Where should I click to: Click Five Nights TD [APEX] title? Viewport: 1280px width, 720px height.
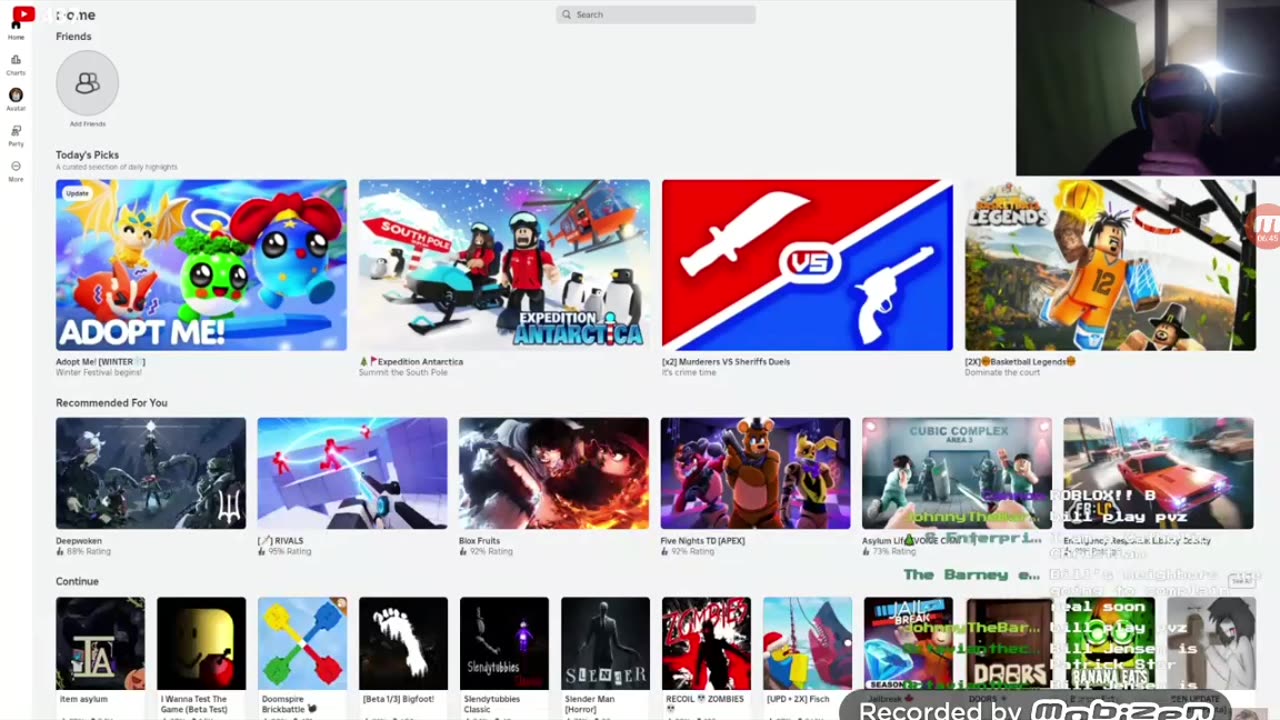pos(703,541)
